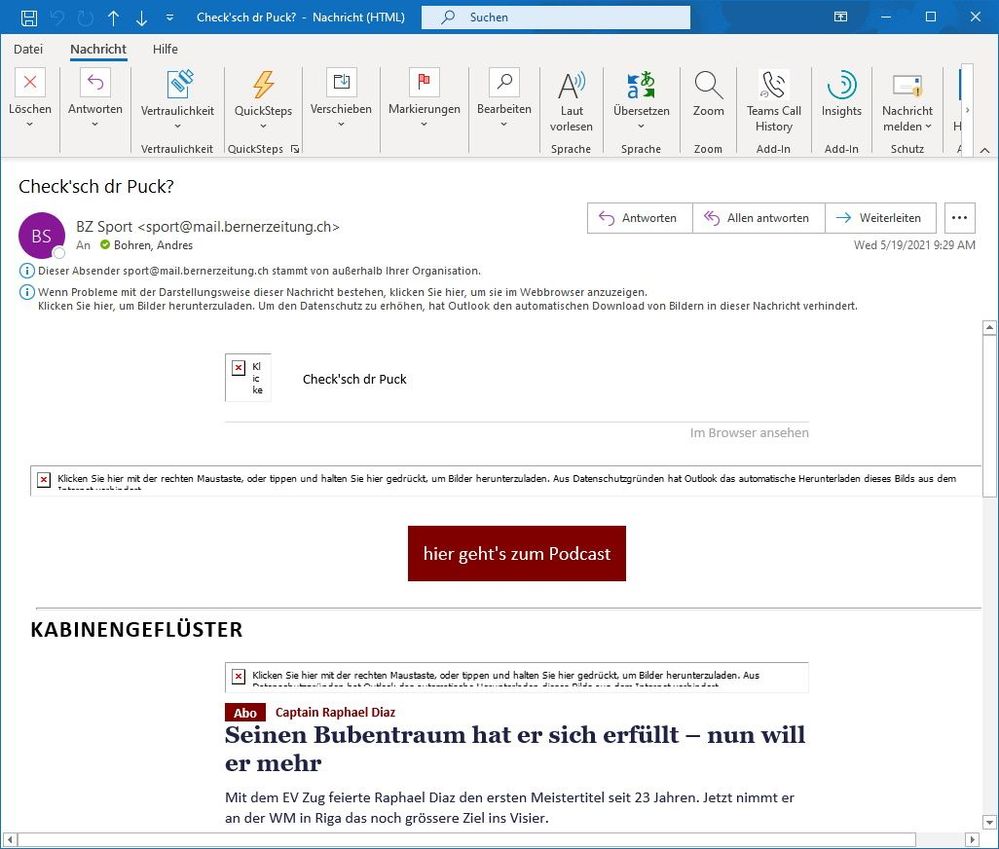Image resolution: width=999 pixels, height=849 pixels.
Task: Click Allen antworten button
Action: click(758, 218)
